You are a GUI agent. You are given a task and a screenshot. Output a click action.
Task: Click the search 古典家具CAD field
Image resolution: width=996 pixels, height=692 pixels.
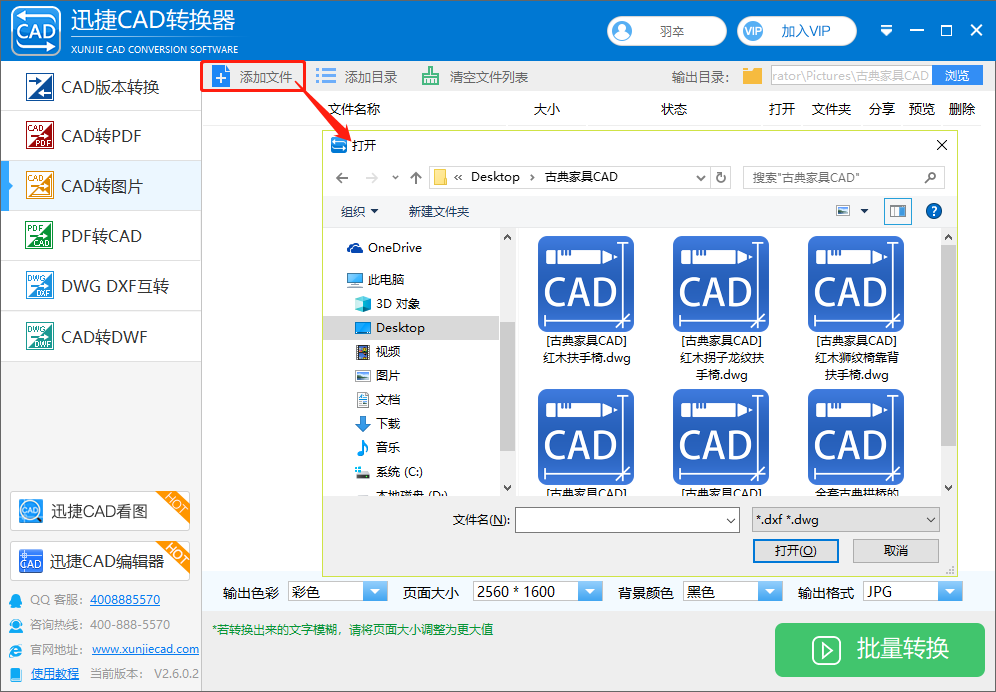click(844, 178)
